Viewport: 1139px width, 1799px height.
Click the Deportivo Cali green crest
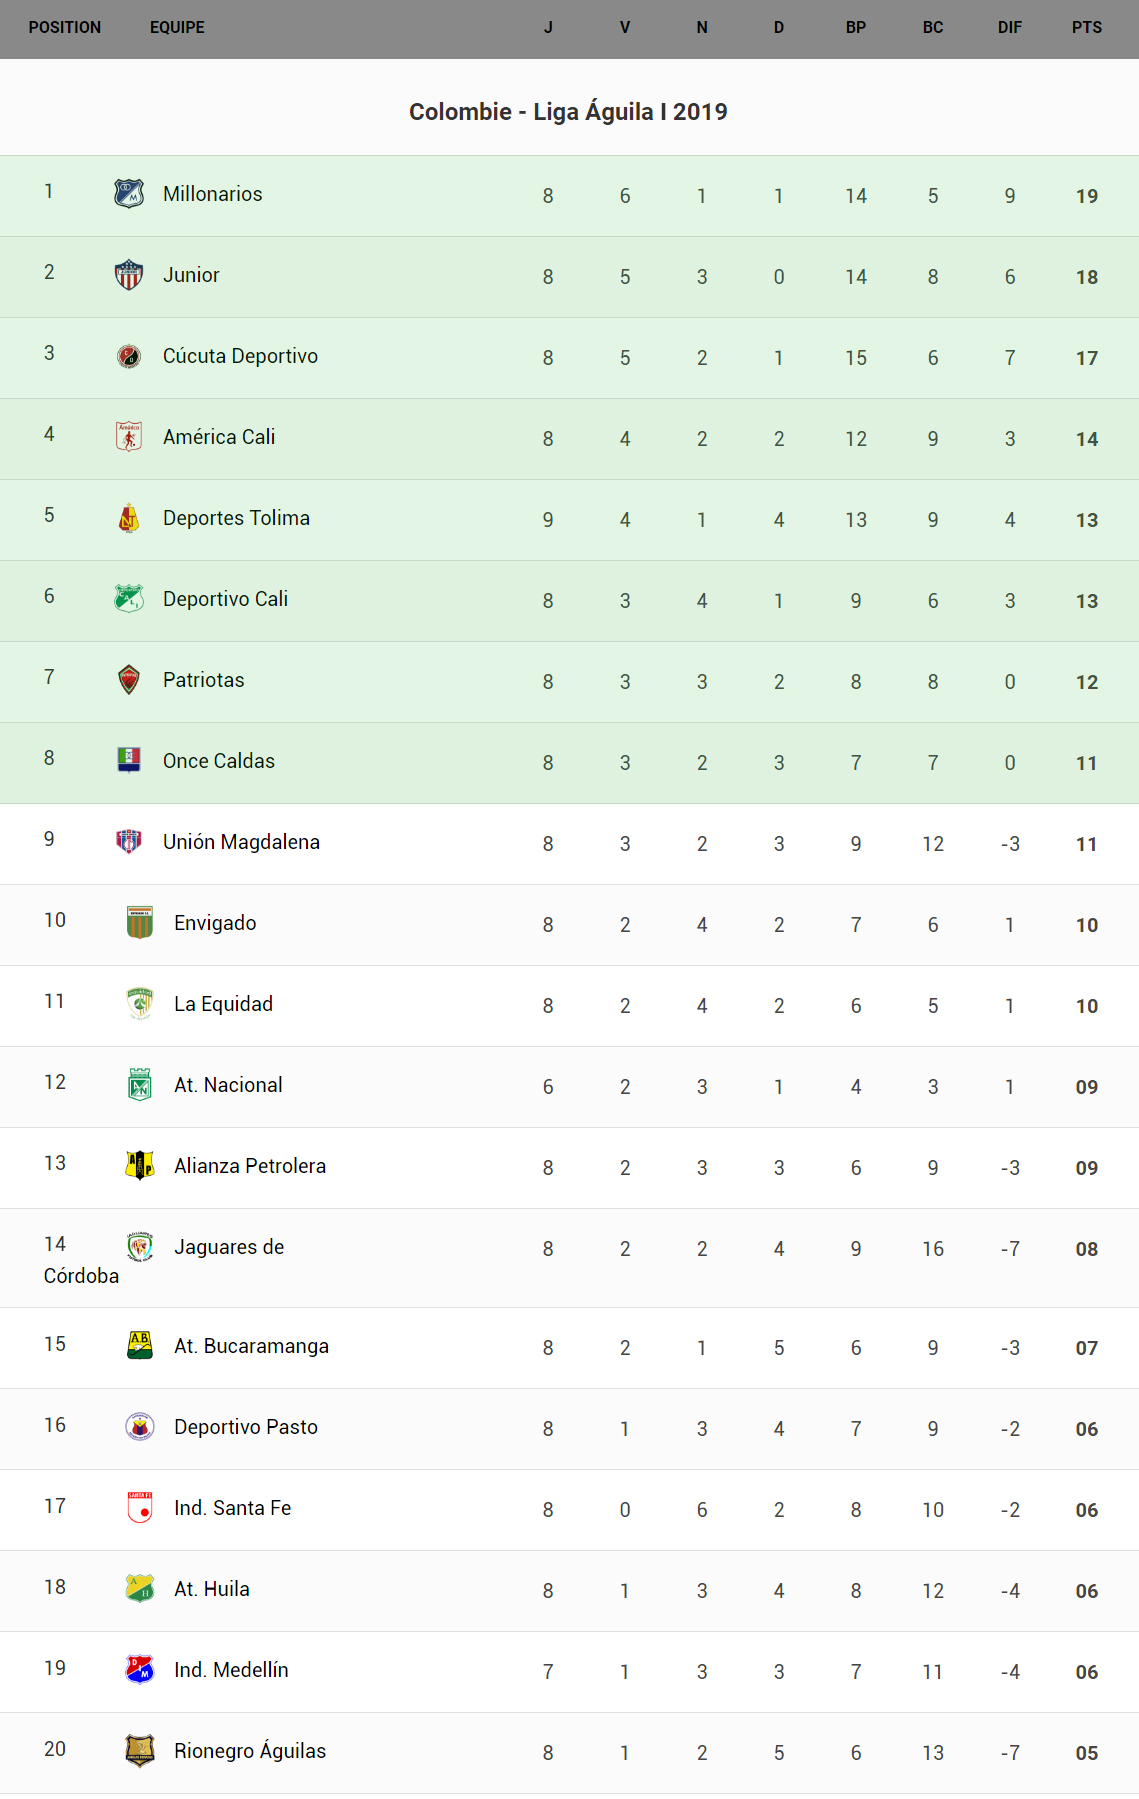coord(129,598)
